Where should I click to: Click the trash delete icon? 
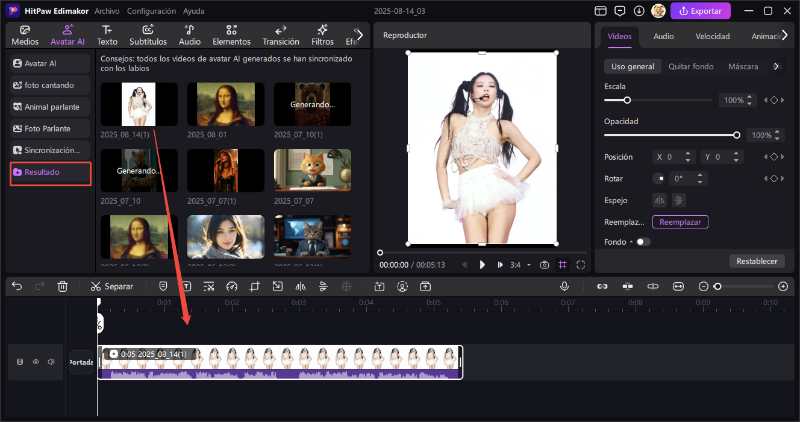pos(62,287)
